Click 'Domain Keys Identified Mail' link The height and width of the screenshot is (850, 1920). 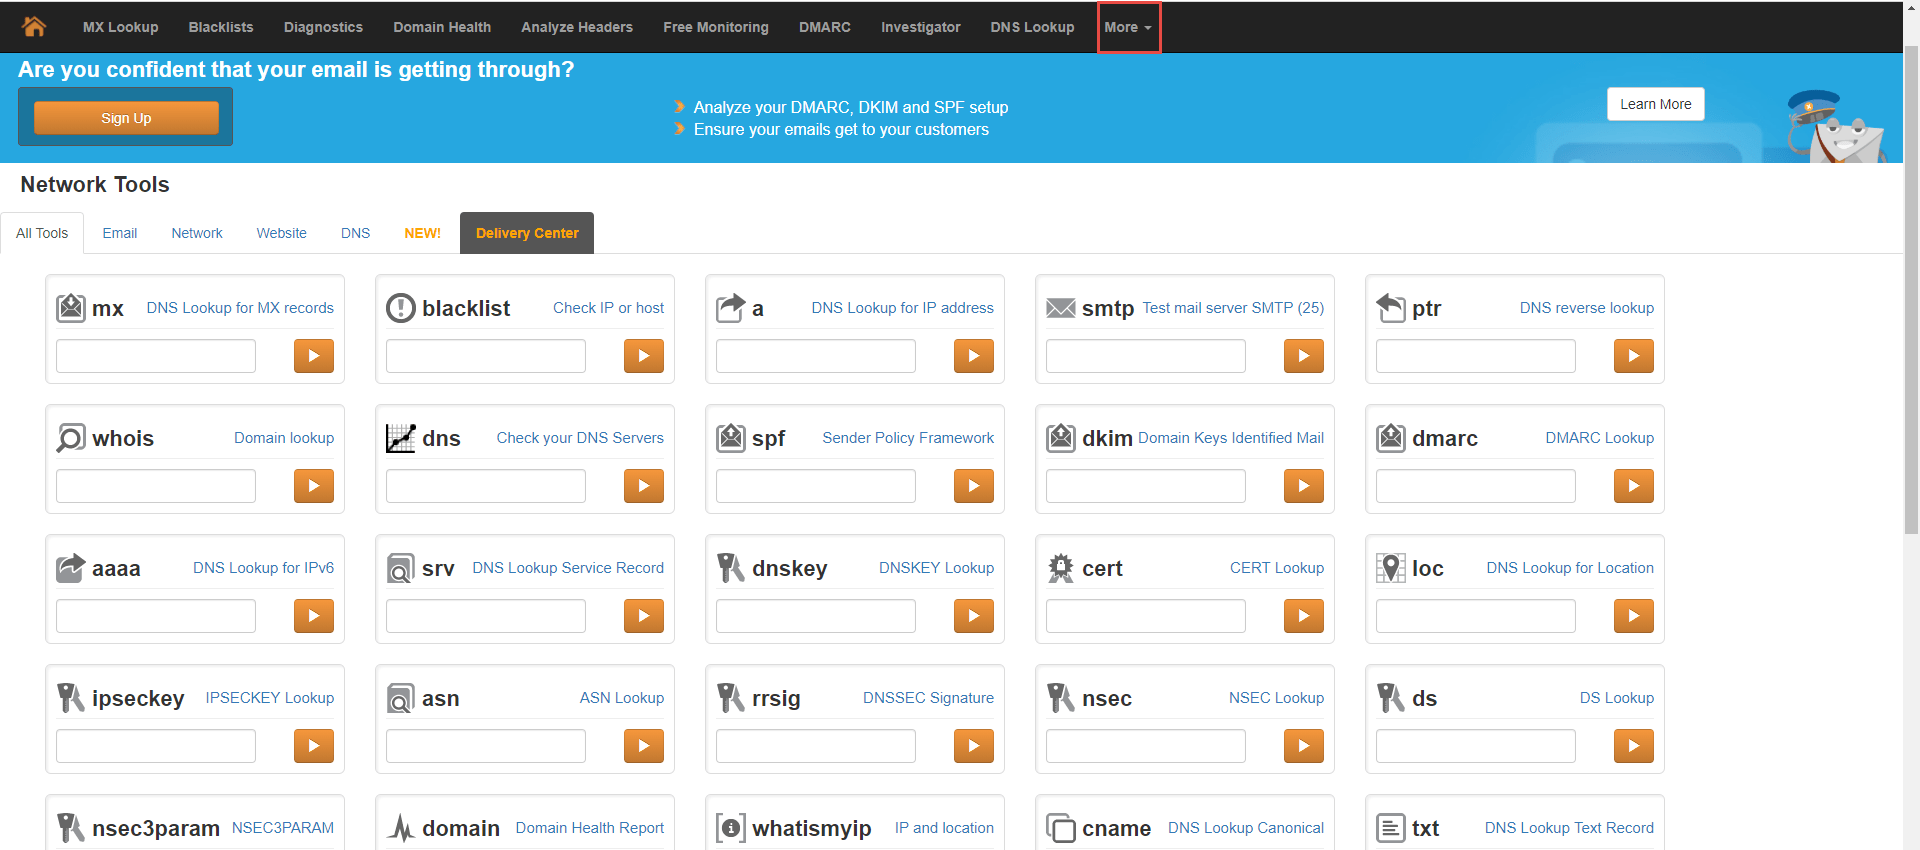point(1231,438)
